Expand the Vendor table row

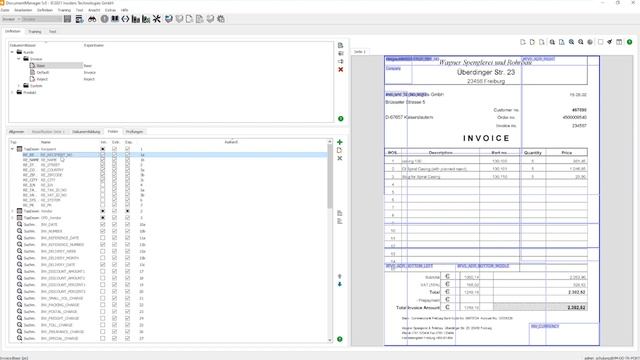(12, 211)
